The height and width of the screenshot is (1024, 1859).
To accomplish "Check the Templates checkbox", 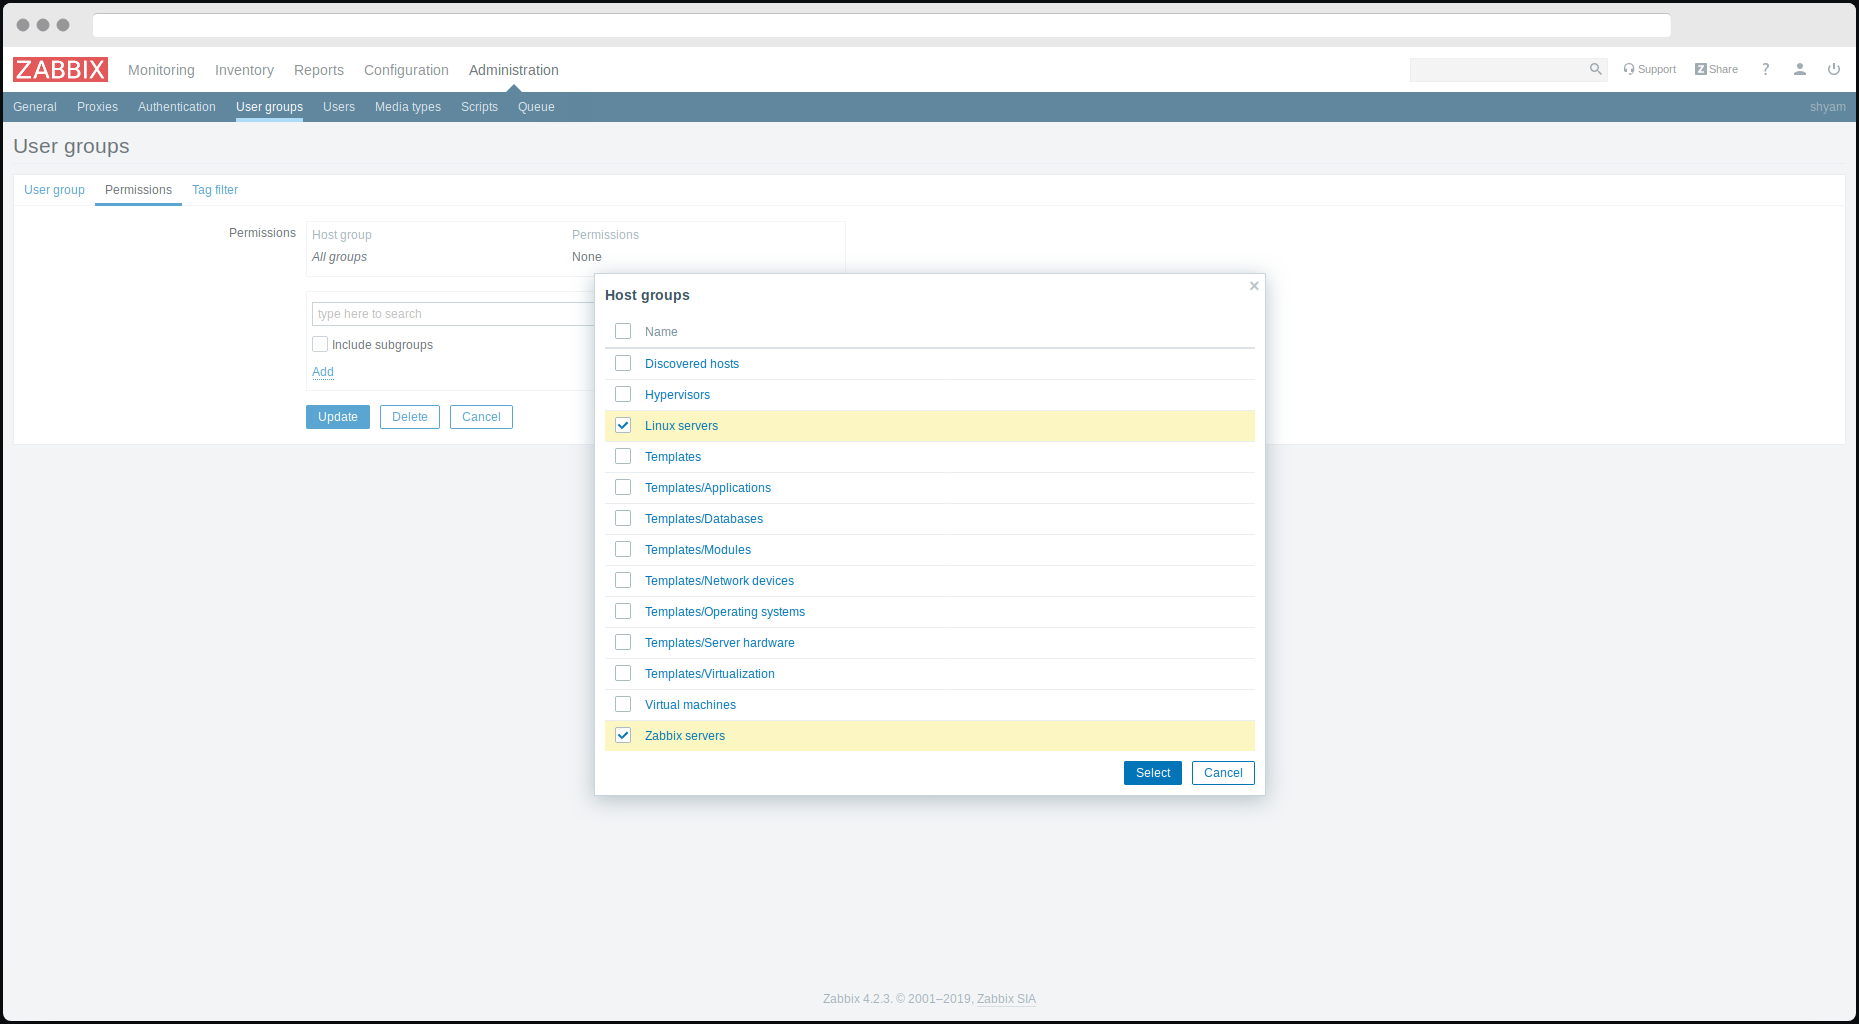I will (x=623, y=456).
